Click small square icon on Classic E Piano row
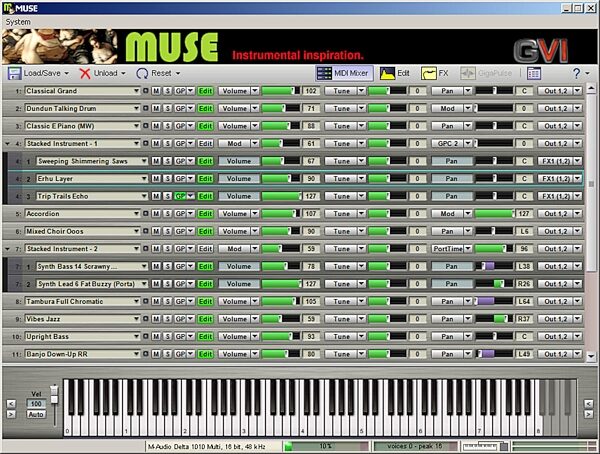Image resolution: width=600 pixels, height=454 pixels. pyautogui.click(x=145, y=126)
